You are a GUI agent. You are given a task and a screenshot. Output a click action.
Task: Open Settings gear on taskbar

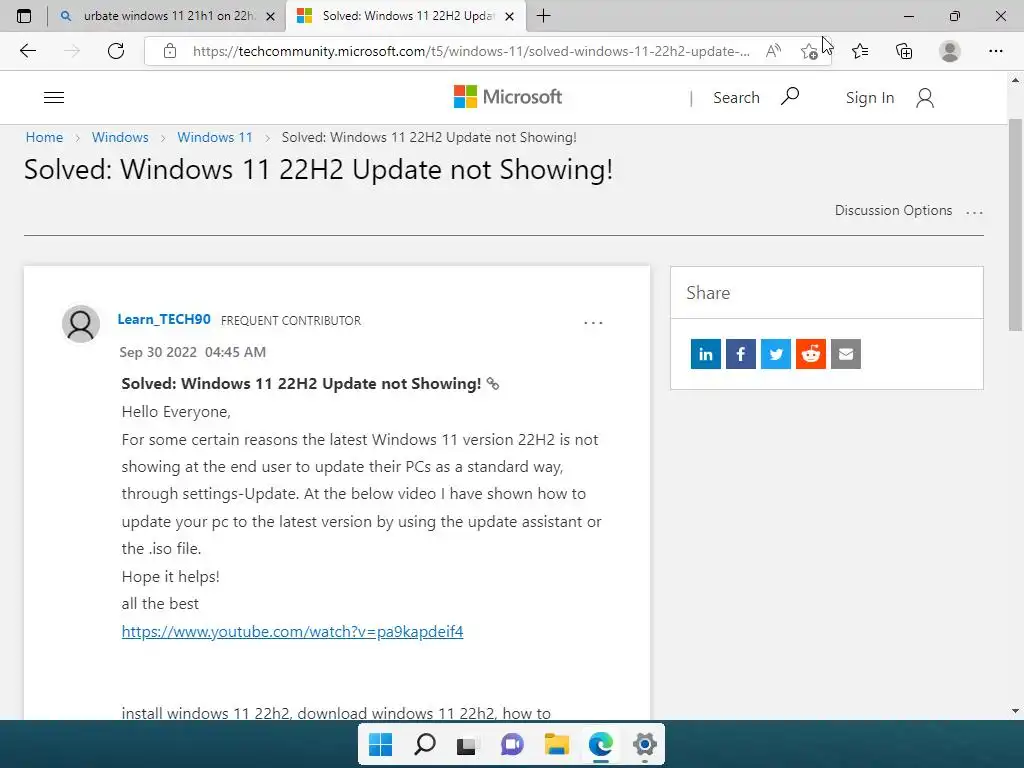[x=645, y=744]
